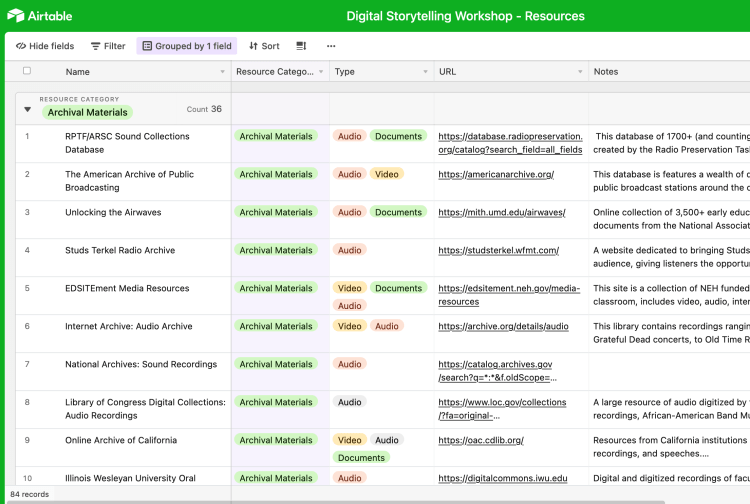Viewport: 750px width, 504px height.
Task: Open the Hide fields menu
Action: pos(45,46)
